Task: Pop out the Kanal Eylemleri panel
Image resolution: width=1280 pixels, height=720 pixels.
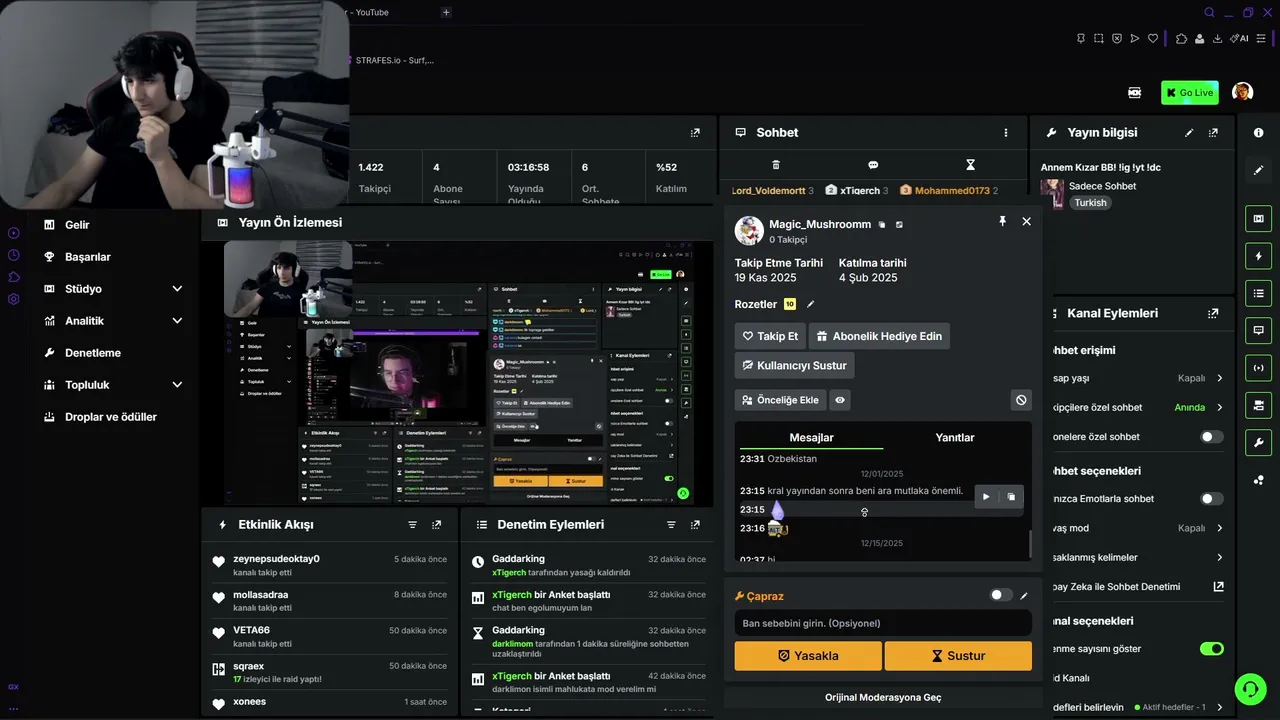Action: pos(1213,313)
